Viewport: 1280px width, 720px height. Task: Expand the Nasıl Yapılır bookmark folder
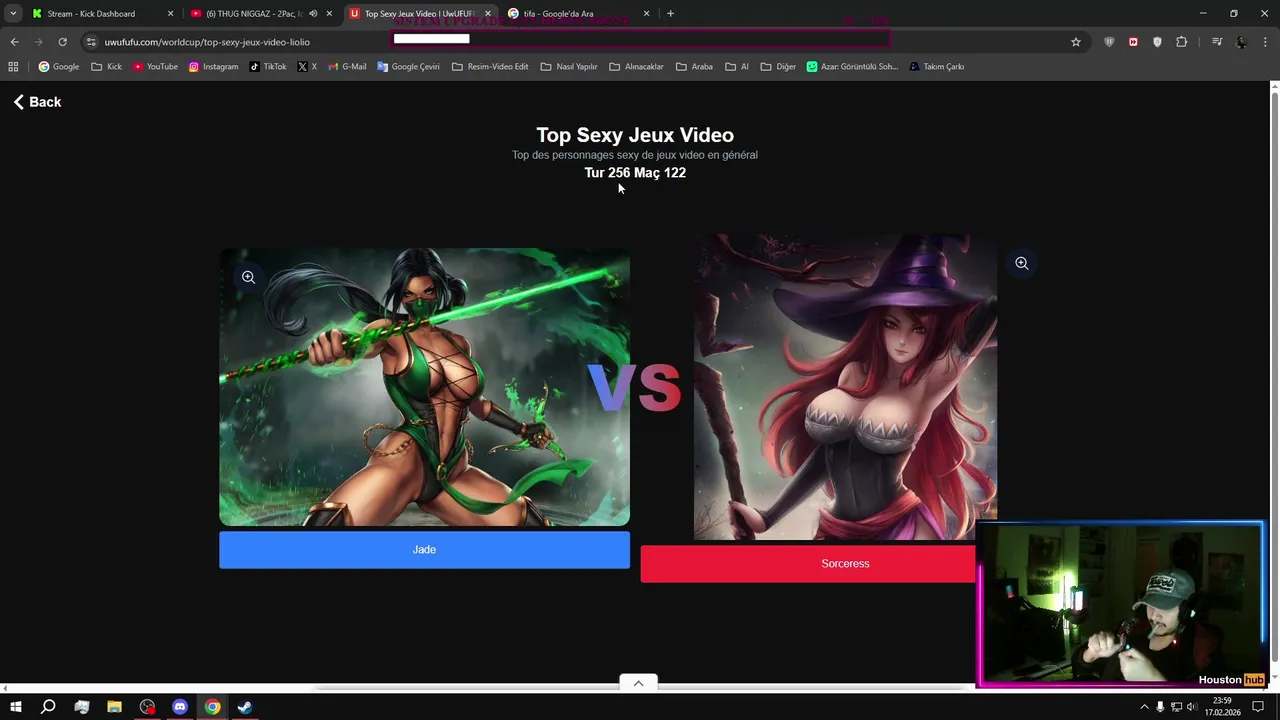[x=569, y=67]
